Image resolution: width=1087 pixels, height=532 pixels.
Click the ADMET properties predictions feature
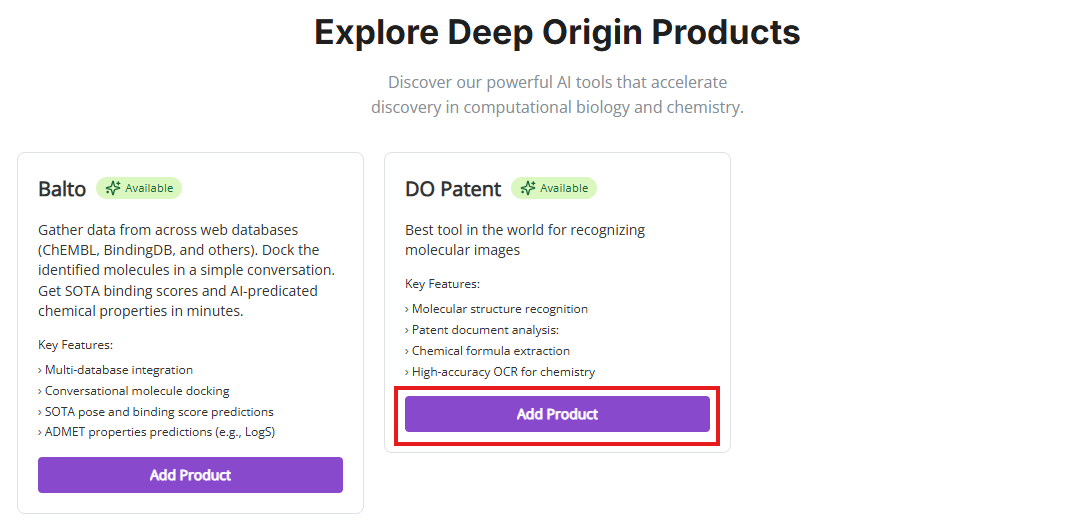[x=159, y=432]
